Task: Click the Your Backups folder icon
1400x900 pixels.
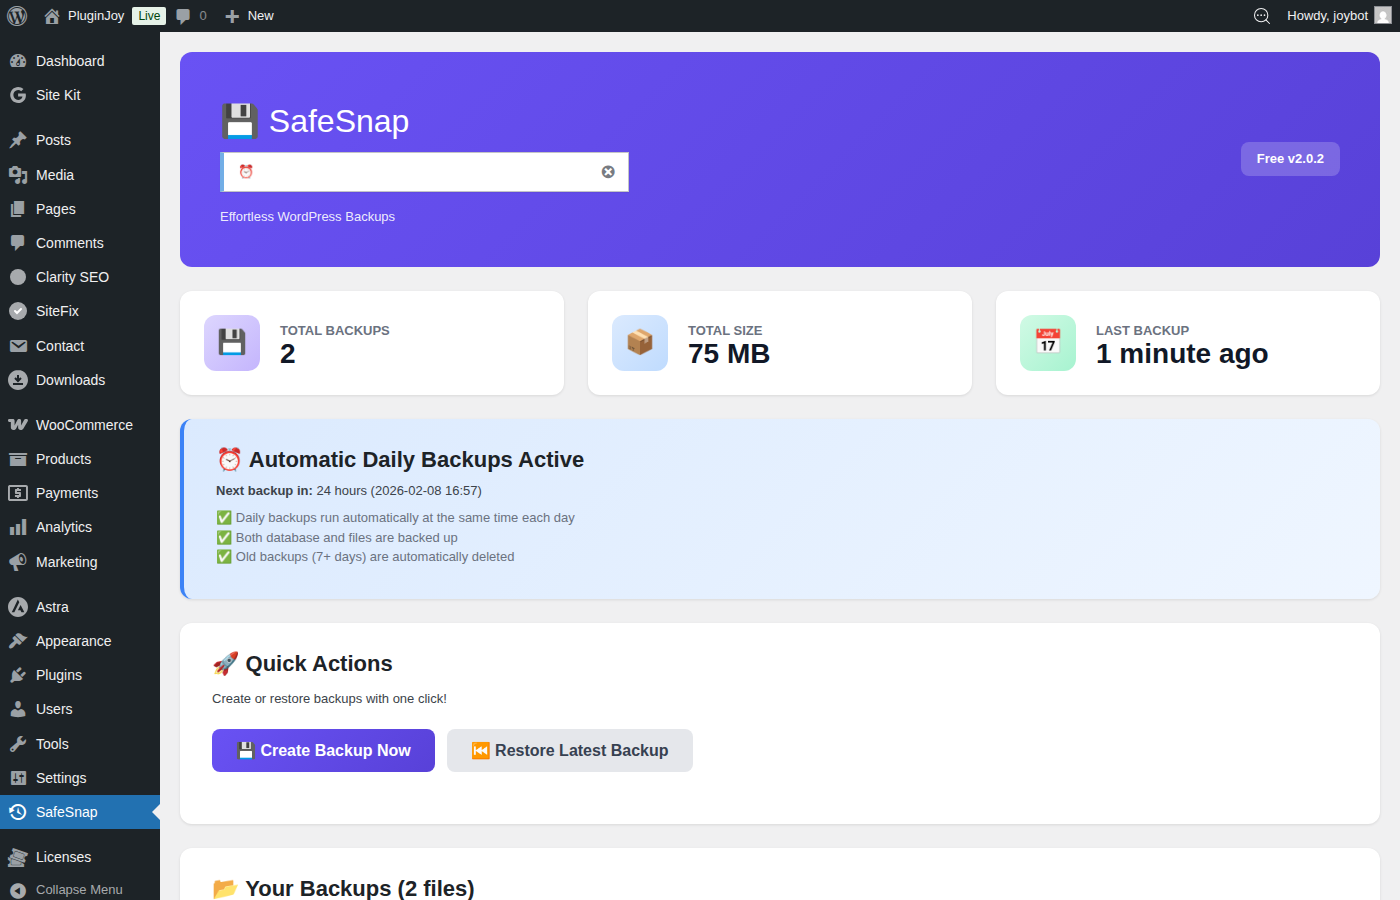Action: point(225,888)
